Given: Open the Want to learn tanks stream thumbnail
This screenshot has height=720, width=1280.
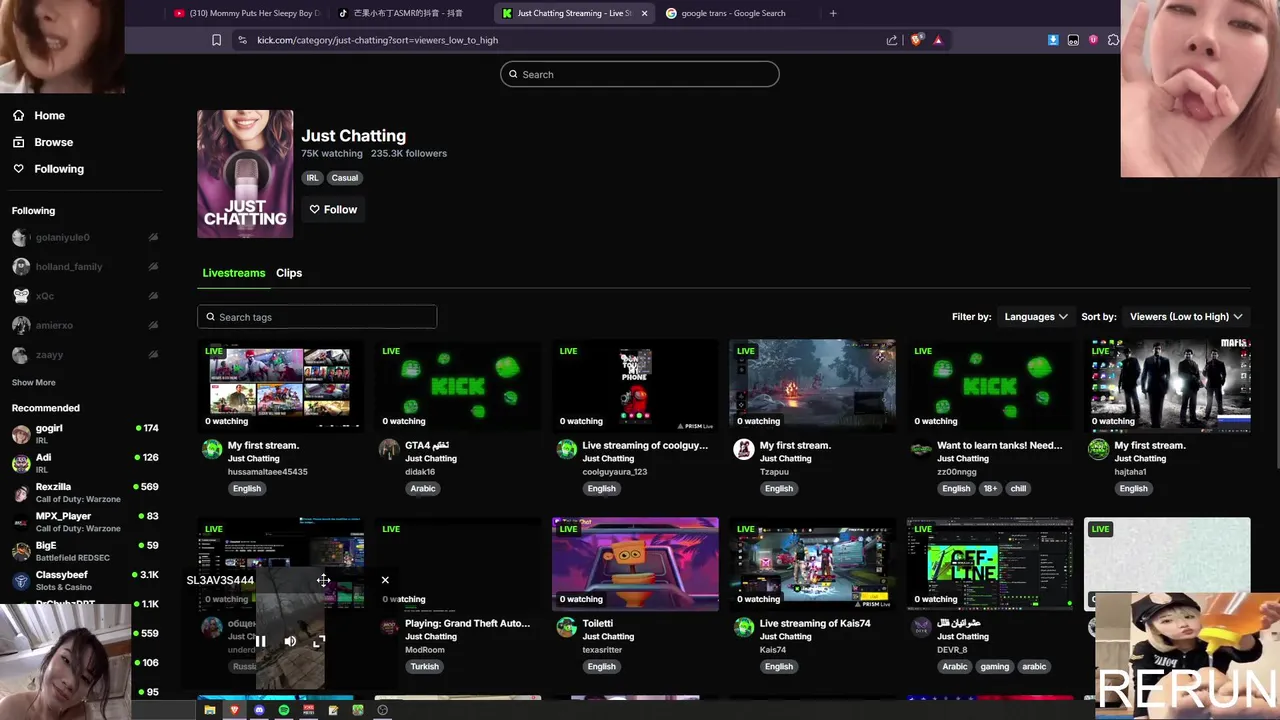Looking at the screenshot, I should [990, 386].
